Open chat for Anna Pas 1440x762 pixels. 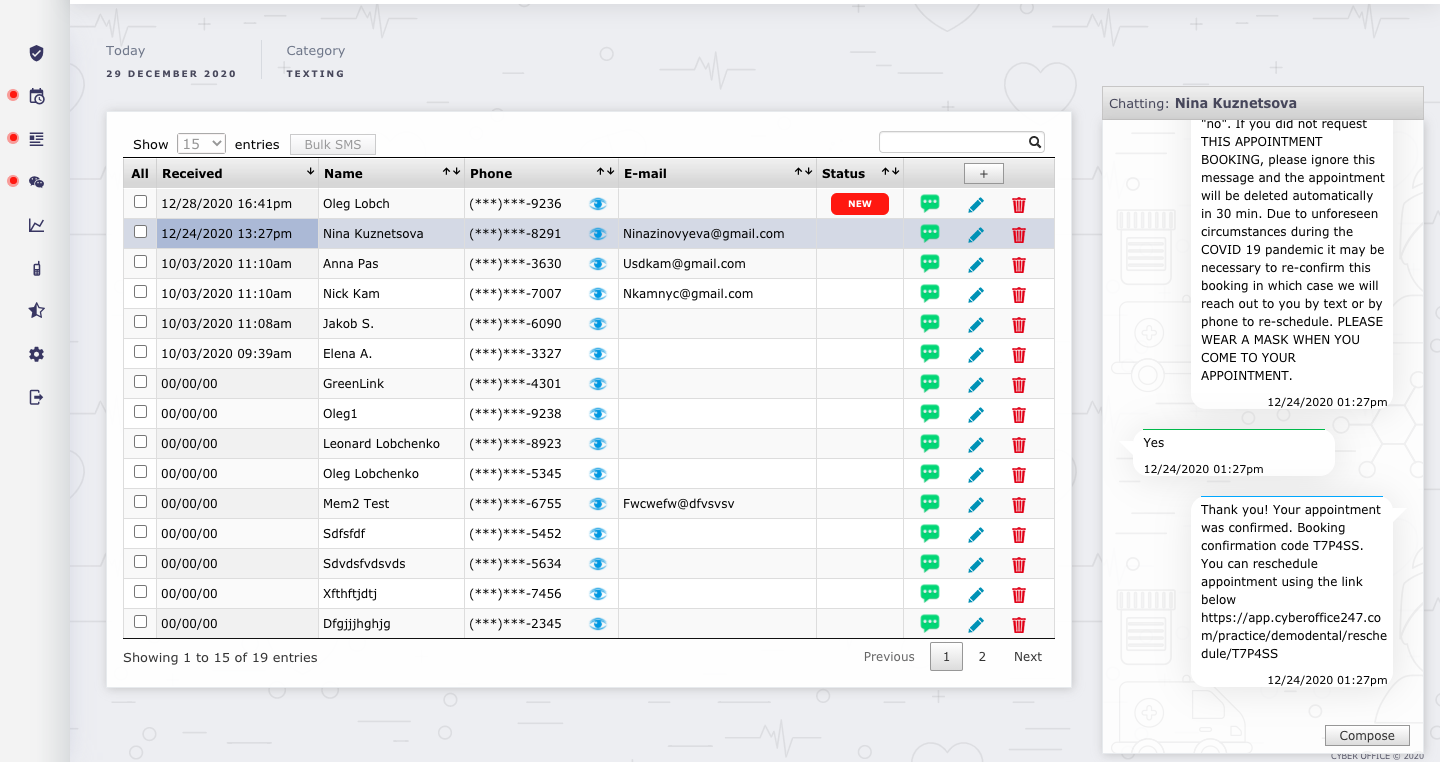(x=930, y=263)
